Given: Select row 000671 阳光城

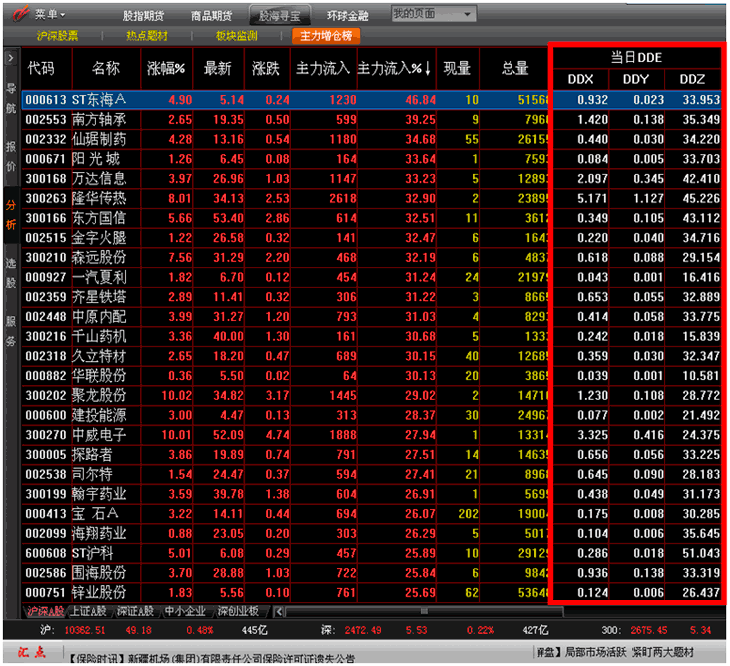Looking at the screenshot, I should (x=372, y=159).
